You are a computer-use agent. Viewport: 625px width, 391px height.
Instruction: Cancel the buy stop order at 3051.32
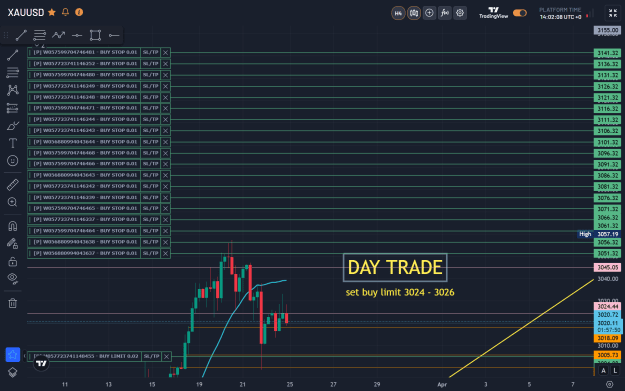point(165,253)
